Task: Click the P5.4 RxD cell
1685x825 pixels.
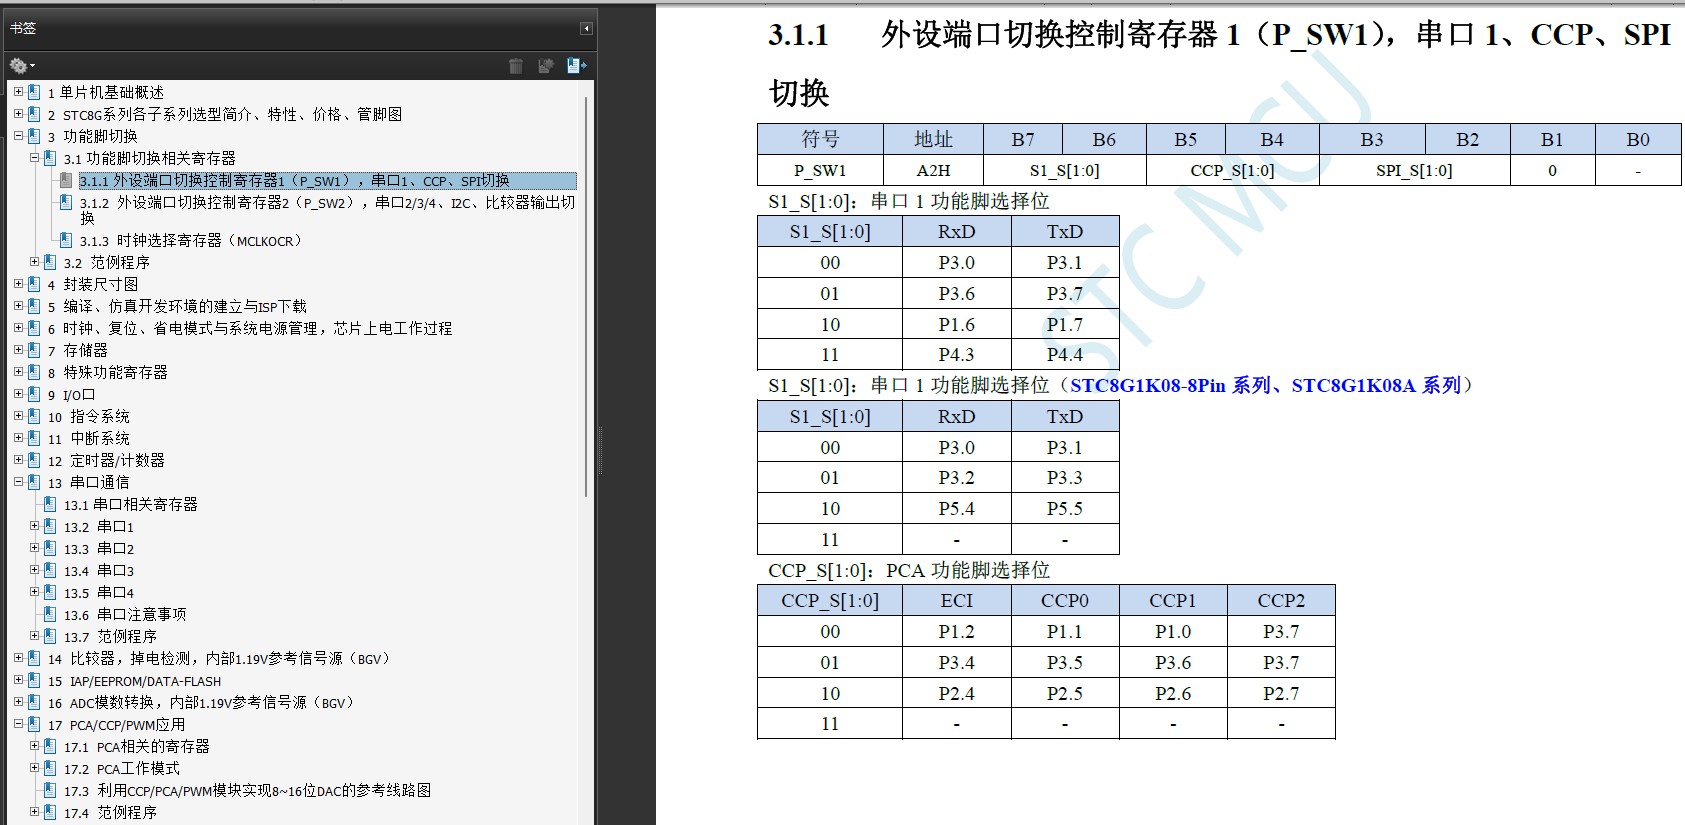Action: pyautogui.click(x=956, y=509)
